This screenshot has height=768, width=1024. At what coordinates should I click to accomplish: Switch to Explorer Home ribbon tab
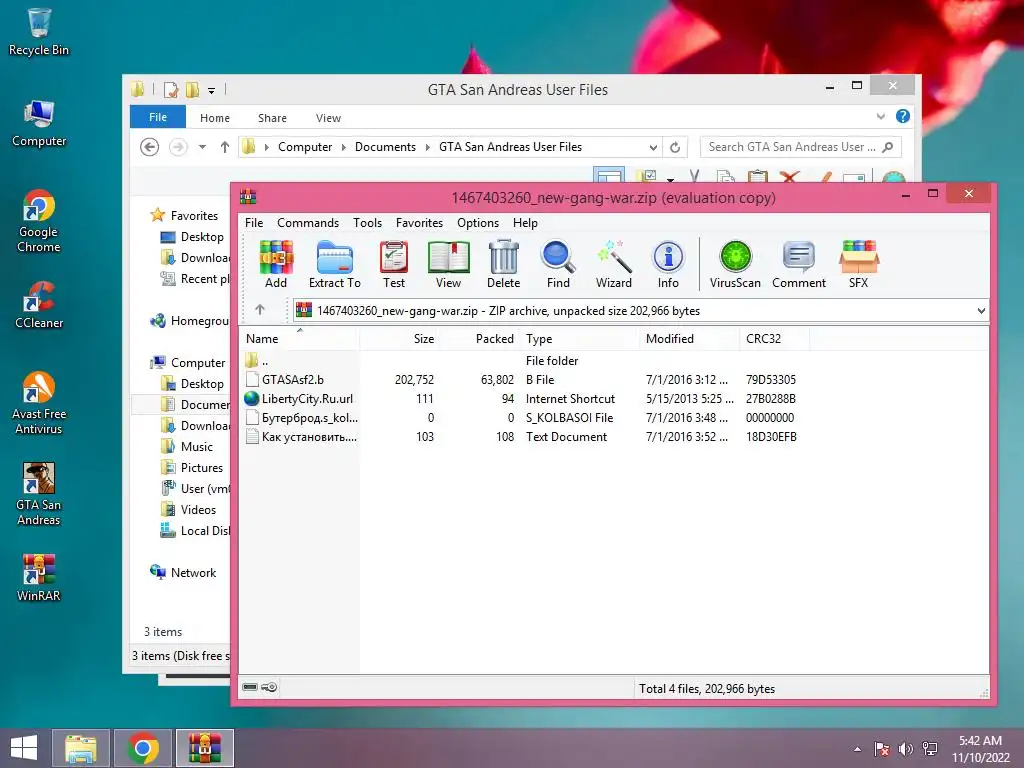[x=215, y=118]
